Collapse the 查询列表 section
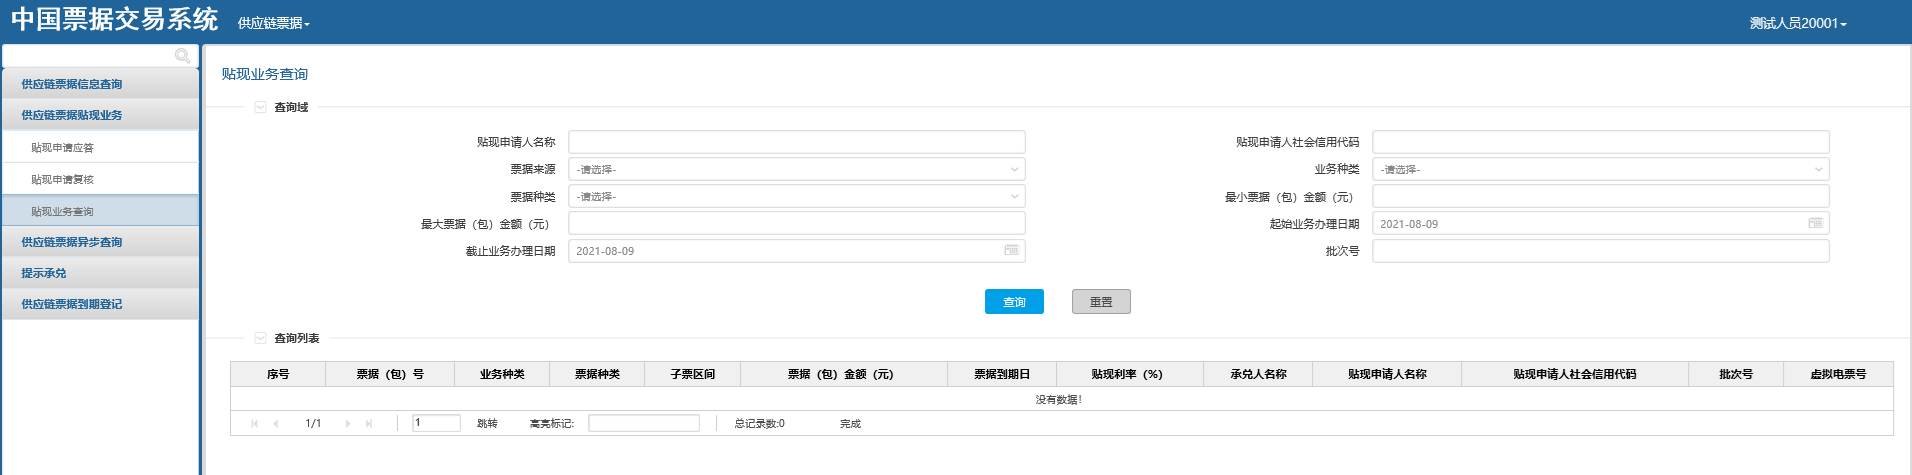The height and width of the screenshot is (475, 1912). pos(261,338)
